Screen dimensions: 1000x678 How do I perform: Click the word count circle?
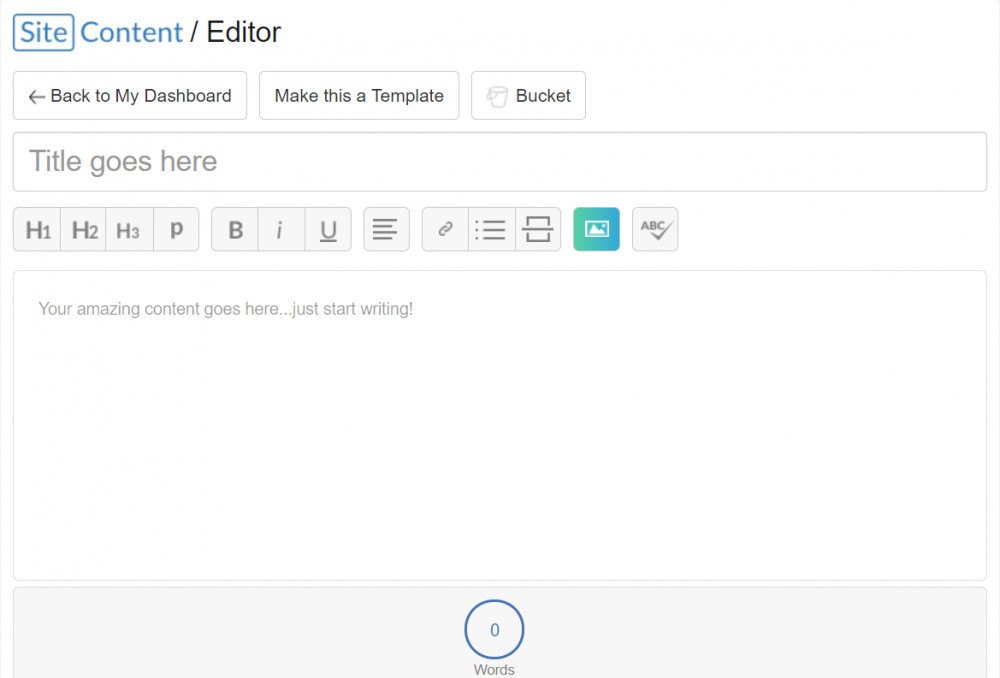[494, 630]
